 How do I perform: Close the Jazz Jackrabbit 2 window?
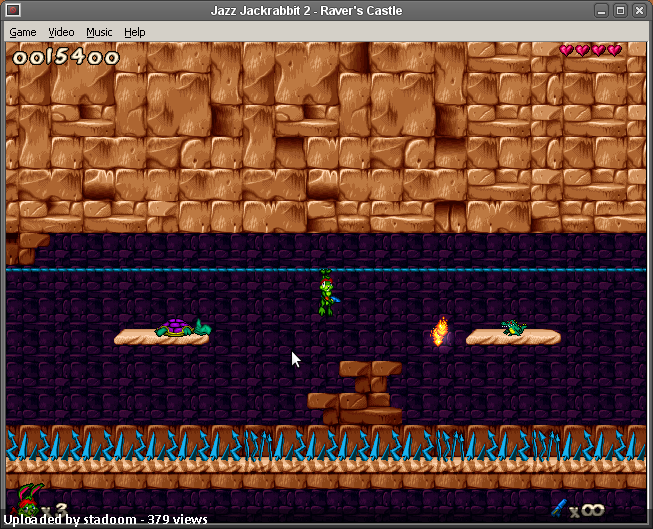[639, 10]
